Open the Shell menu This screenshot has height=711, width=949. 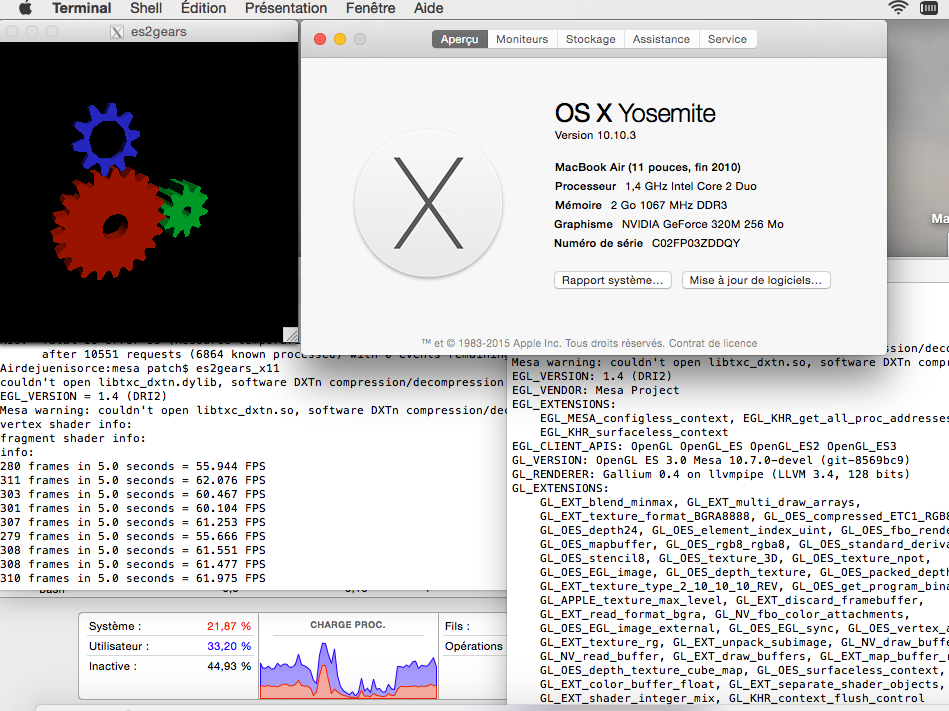click(x=146, y=8)
